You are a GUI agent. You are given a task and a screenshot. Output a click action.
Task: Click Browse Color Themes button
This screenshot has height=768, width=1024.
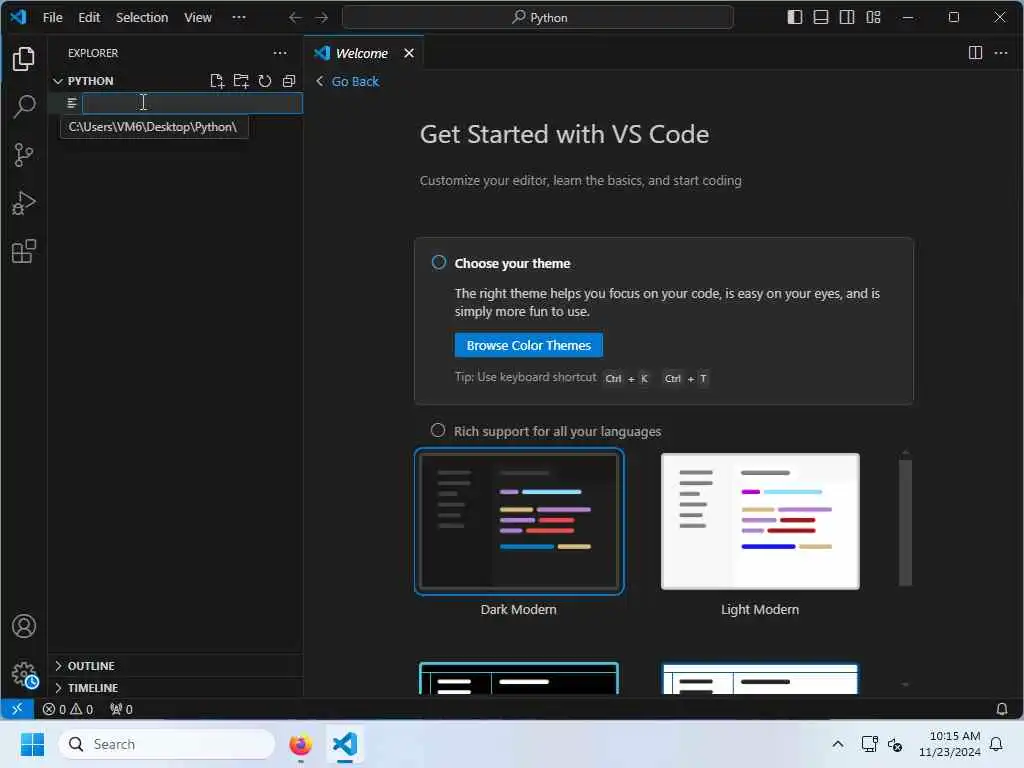click(528, 345)
